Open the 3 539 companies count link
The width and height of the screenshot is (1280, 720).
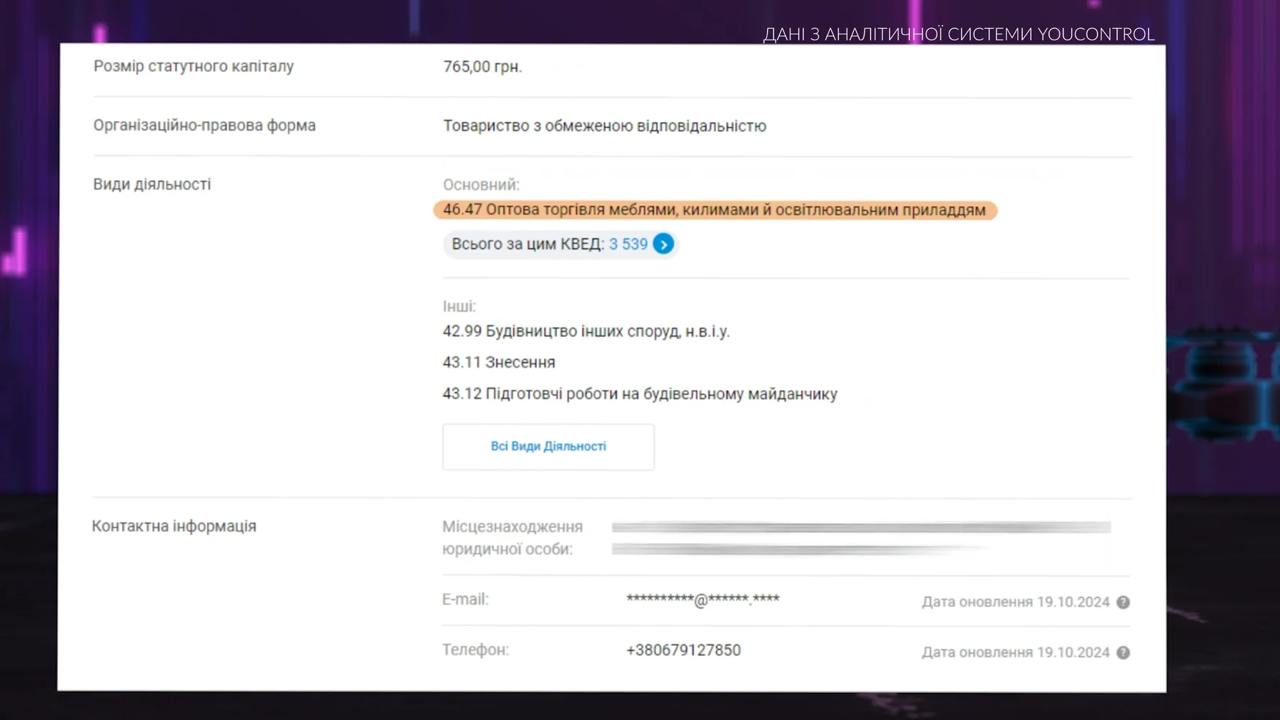point(628,244)
